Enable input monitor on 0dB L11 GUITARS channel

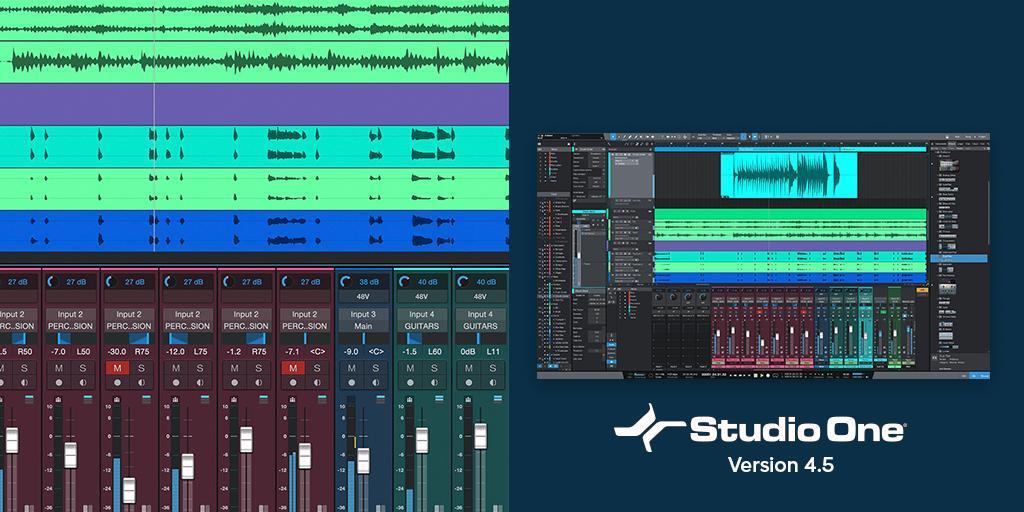coord(493,383)
